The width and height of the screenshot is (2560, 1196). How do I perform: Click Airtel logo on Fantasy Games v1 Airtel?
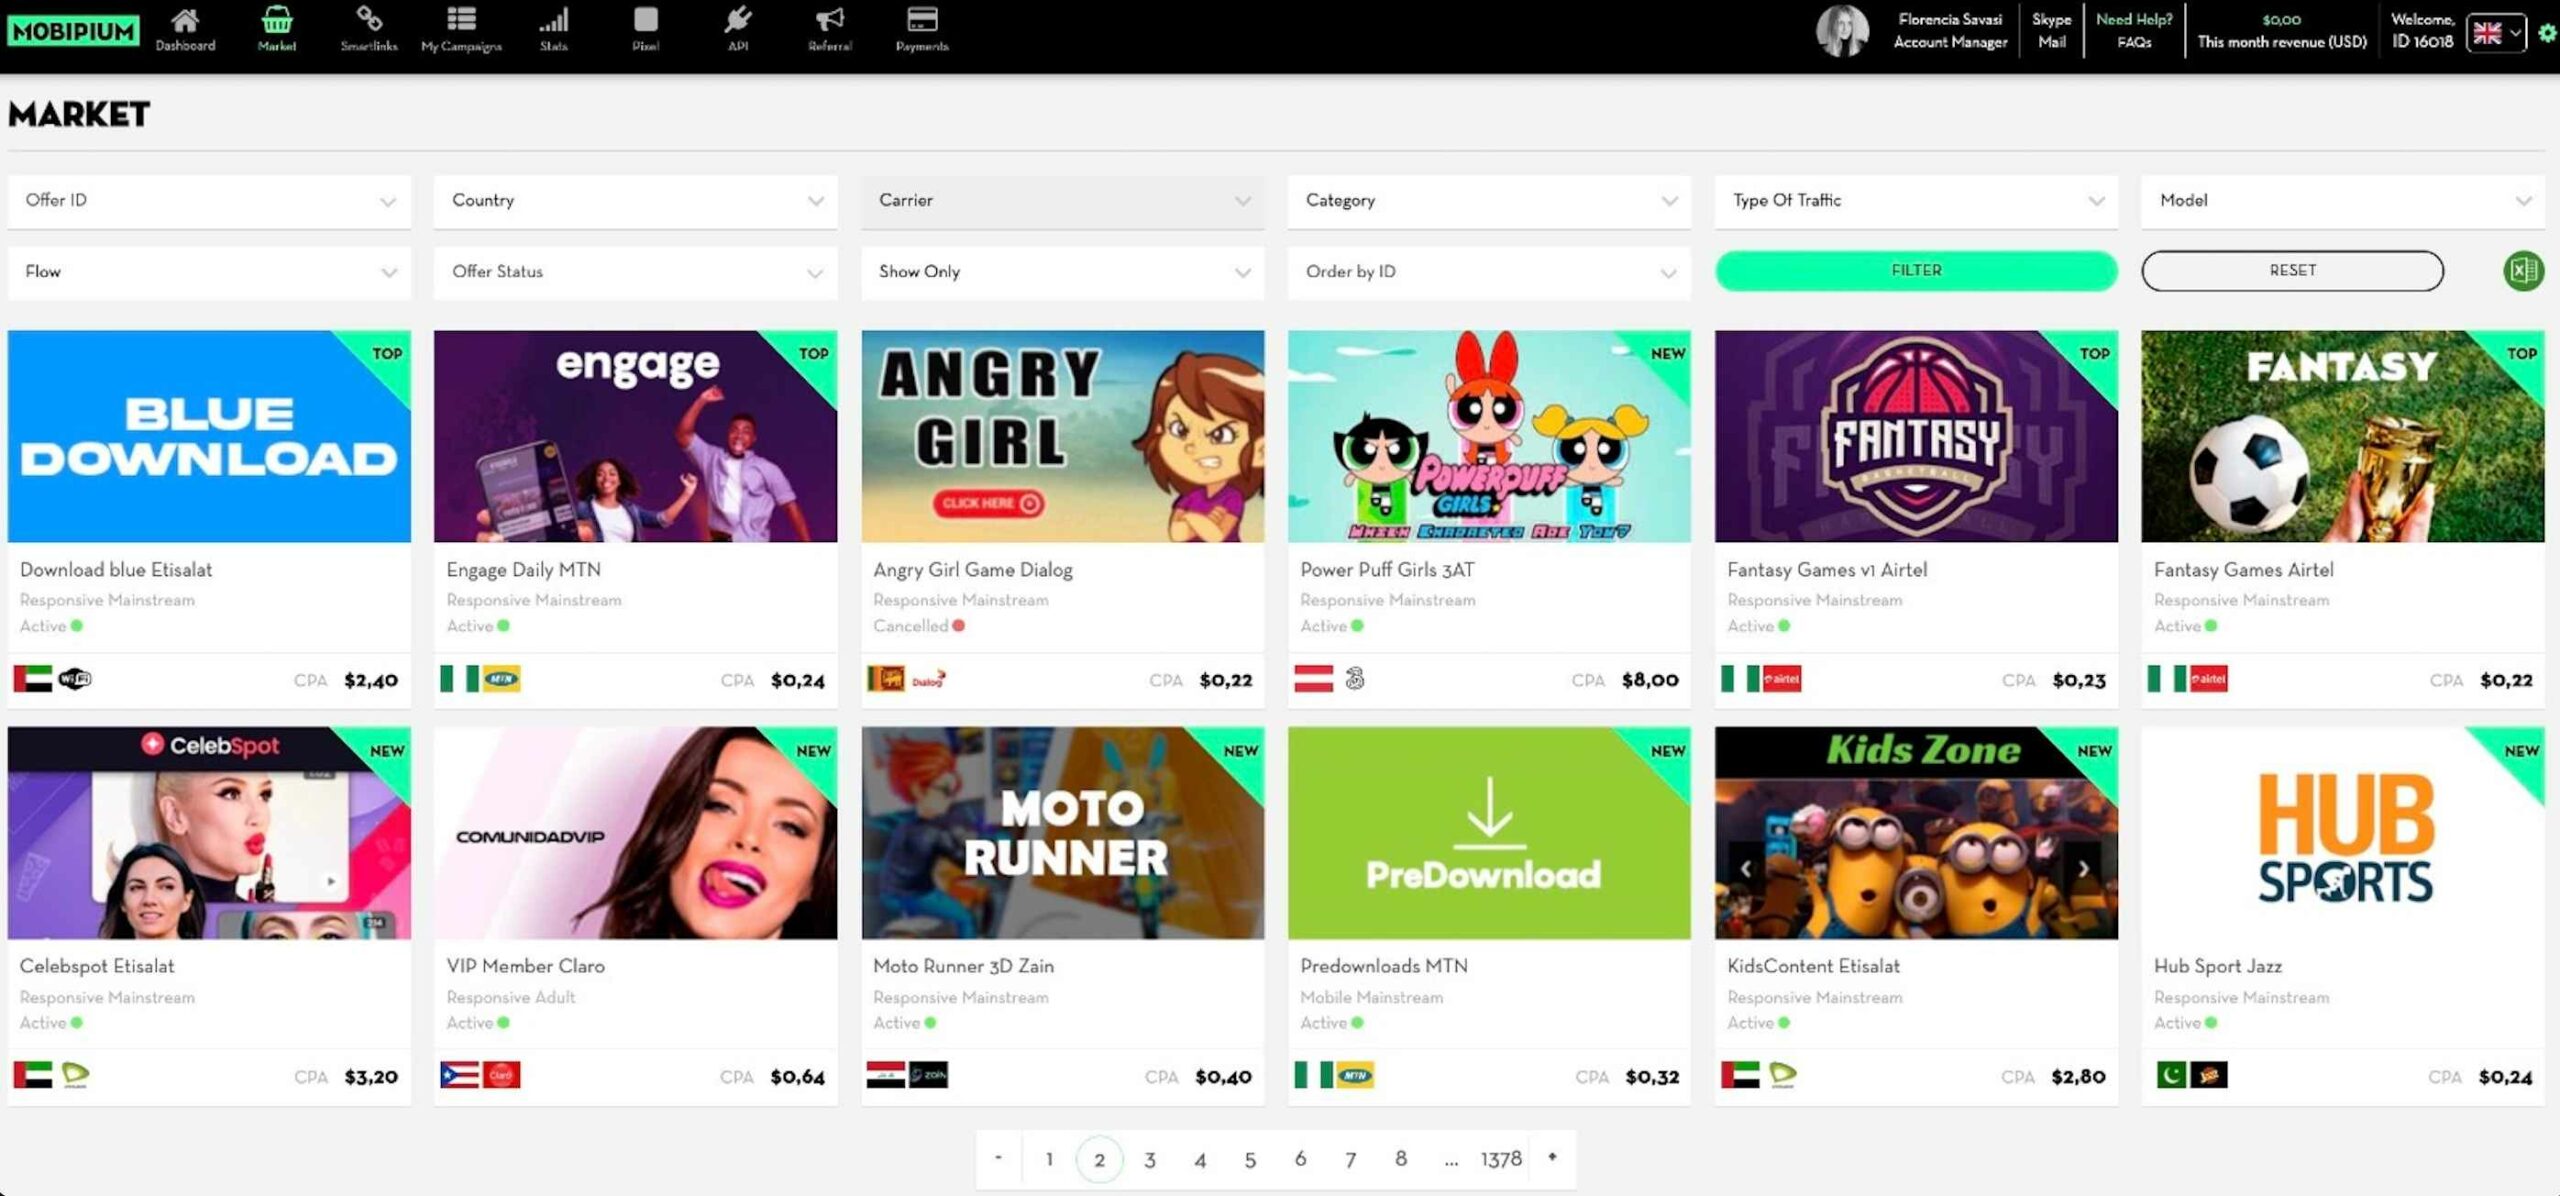tap(1782, 680)
